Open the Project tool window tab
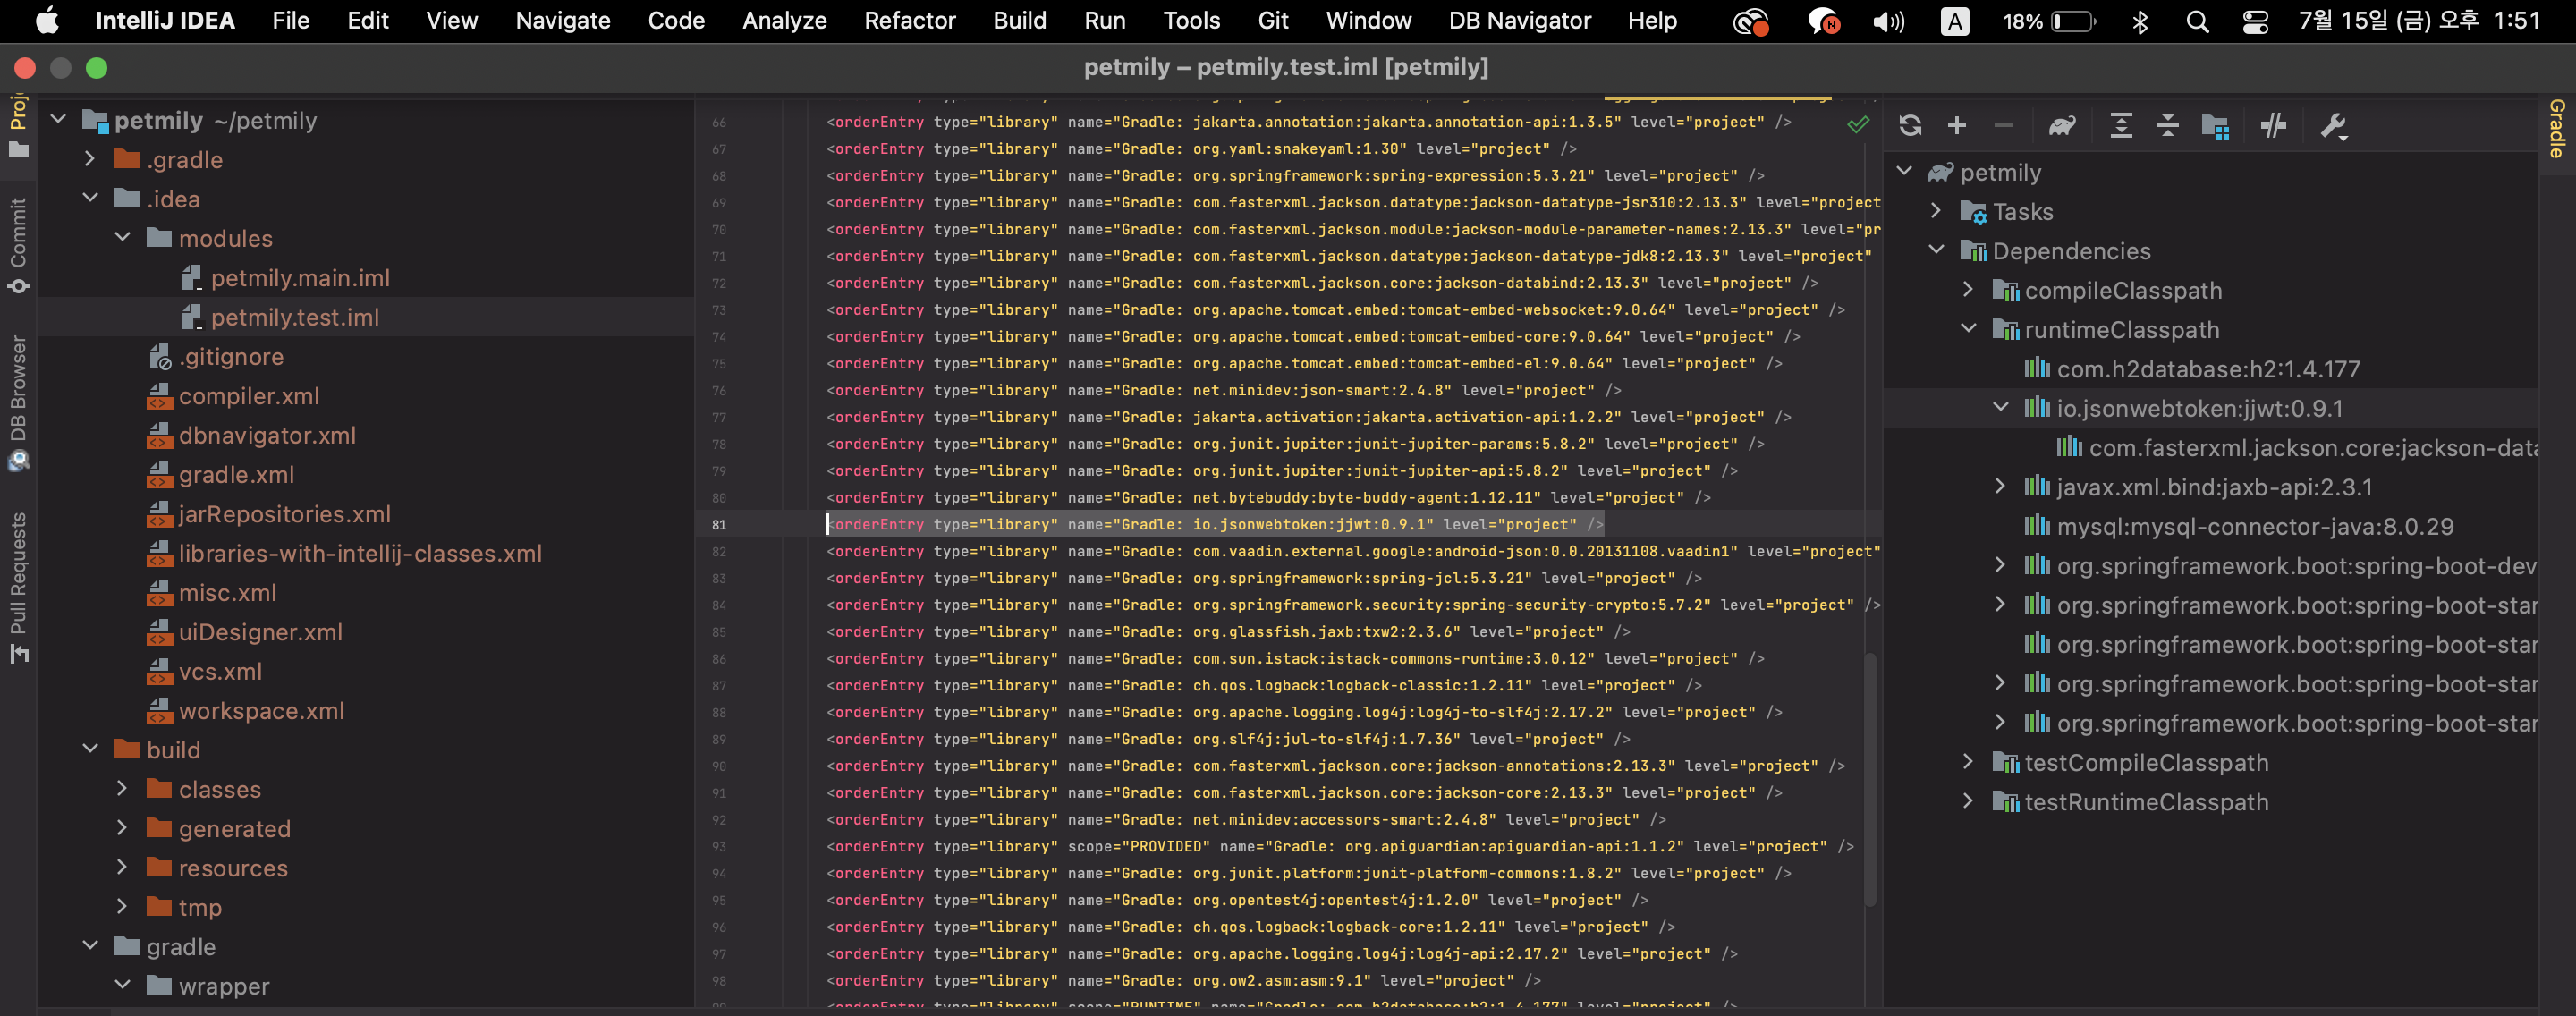The width and height of the screenshot is (2576, 1016). [18, 128]
